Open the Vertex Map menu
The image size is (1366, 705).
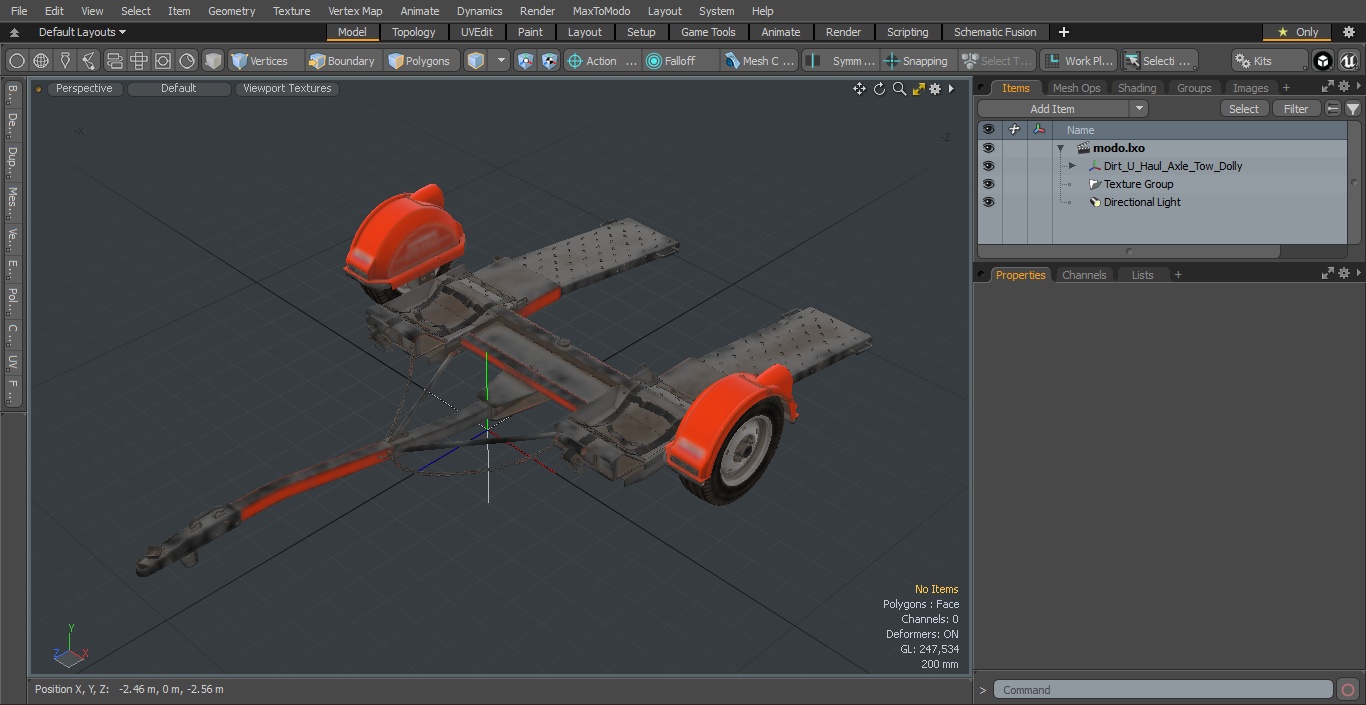click(355, 11)
